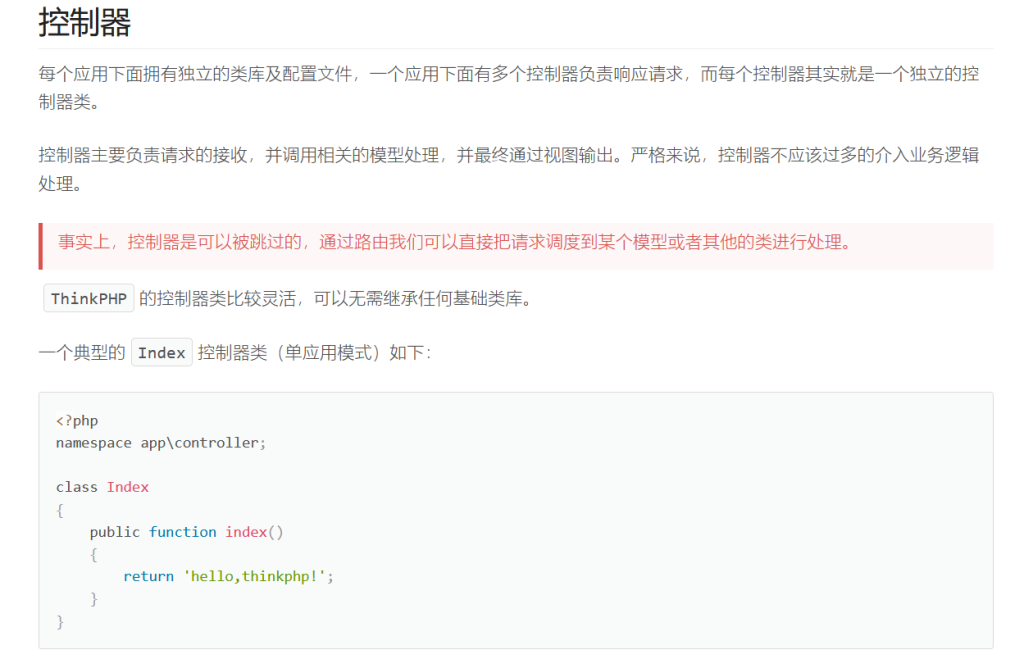Click the opening brace below class Index
Screen dimensions: 1024x659
click(60, 510)
